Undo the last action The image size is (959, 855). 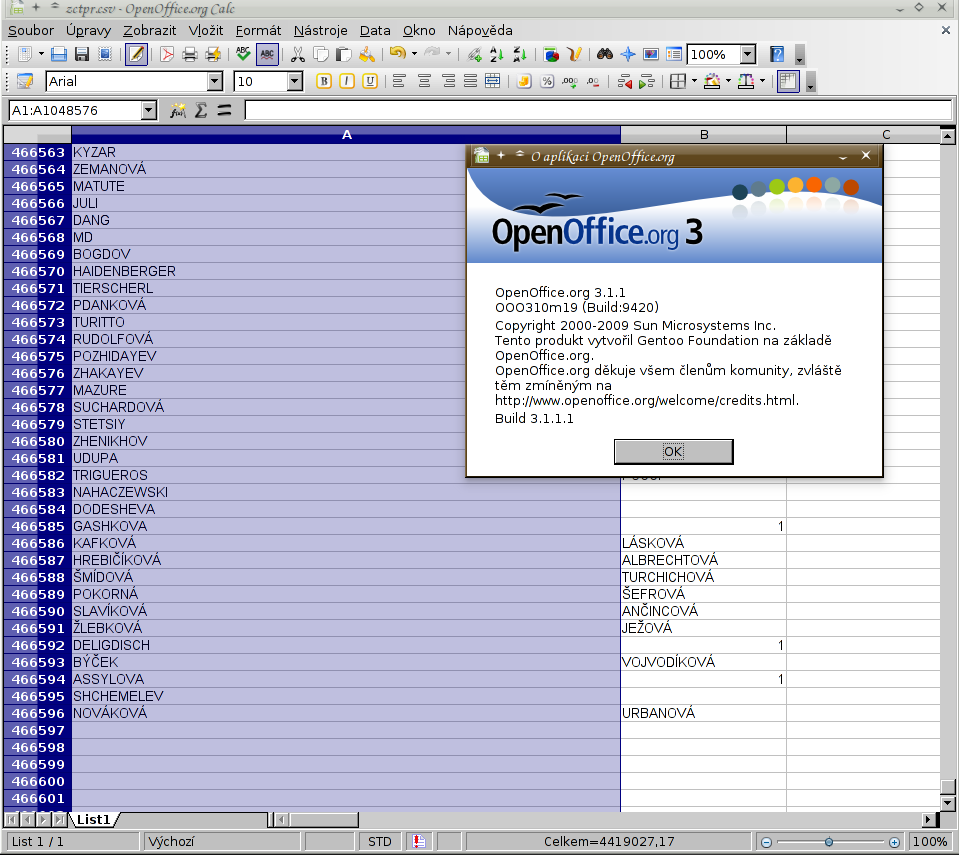point(398,54)
